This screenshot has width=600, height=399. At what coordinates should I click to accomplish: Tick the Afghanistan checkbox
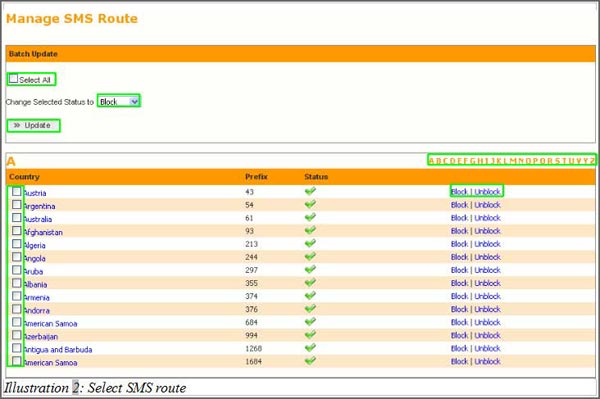16,231
